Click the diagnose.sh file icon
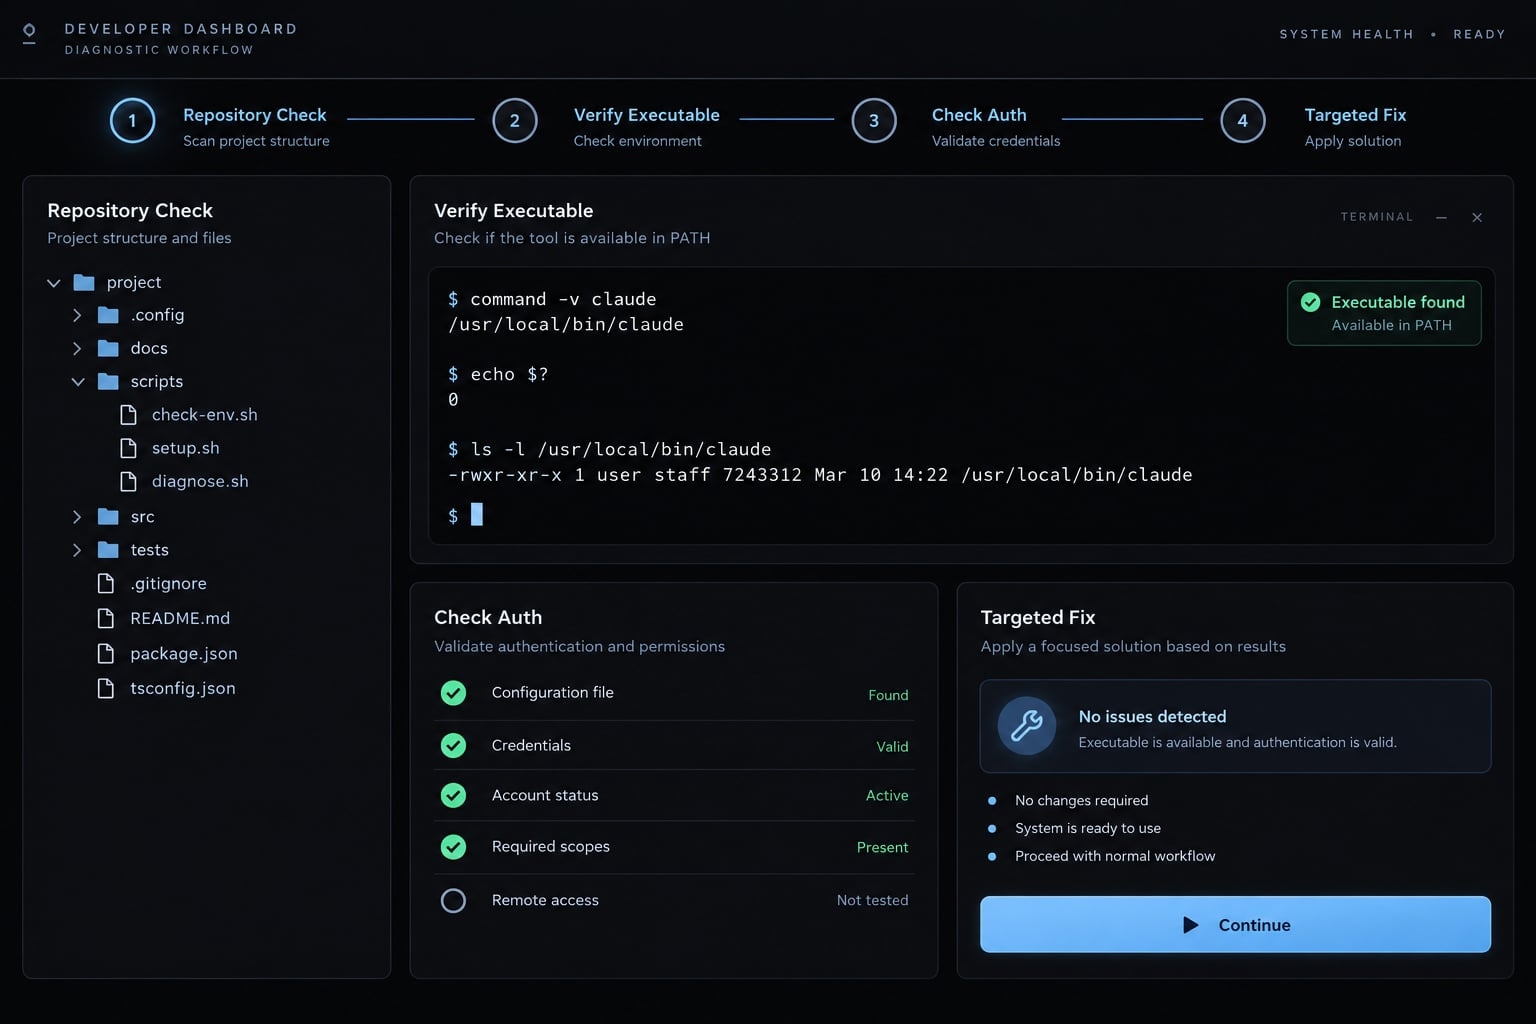Image resolution: width=1536 pixels, height=1024 pixels. (x=128, y=482)
